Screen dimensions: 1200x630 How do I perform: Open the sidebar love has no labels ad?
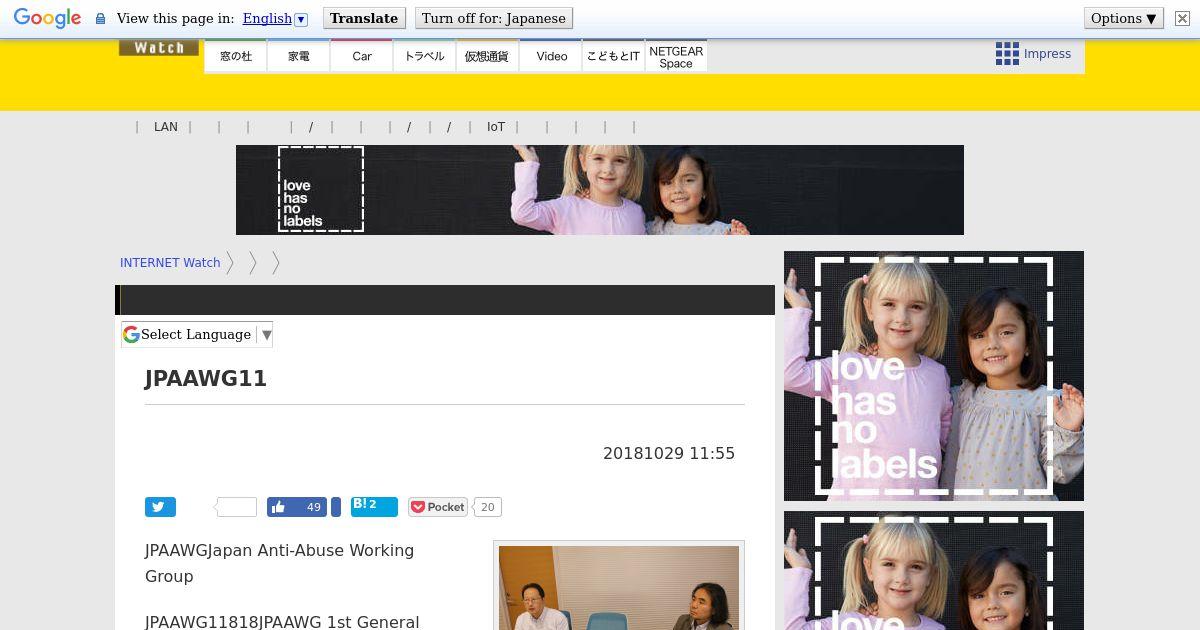click(x=934, y=376)
